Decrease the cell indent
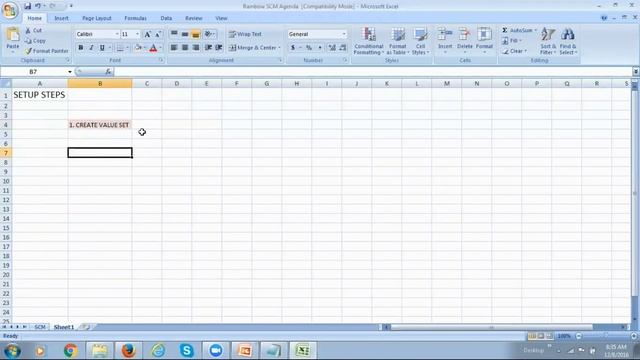The height and width of the screenshot is (360, 640). [x=209, y=48]
